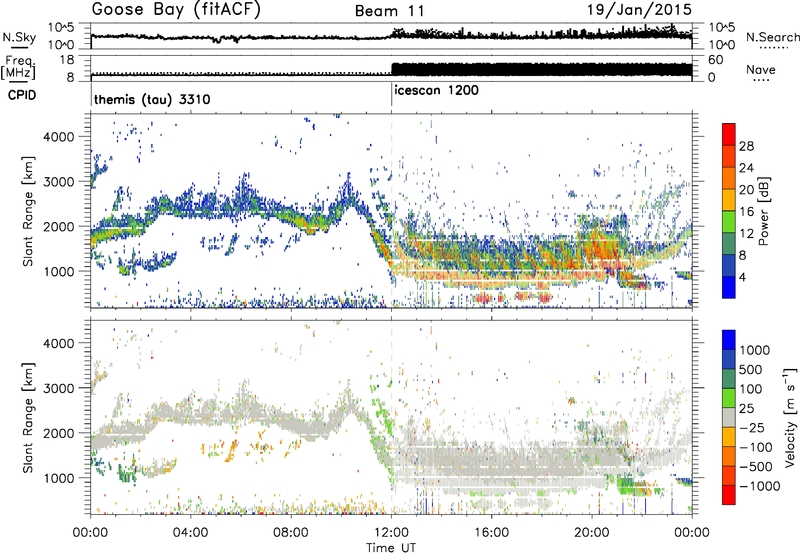Click the '4000' tick on the power panel
Viewport: 800px width, 554px height.
click(58, 137)
